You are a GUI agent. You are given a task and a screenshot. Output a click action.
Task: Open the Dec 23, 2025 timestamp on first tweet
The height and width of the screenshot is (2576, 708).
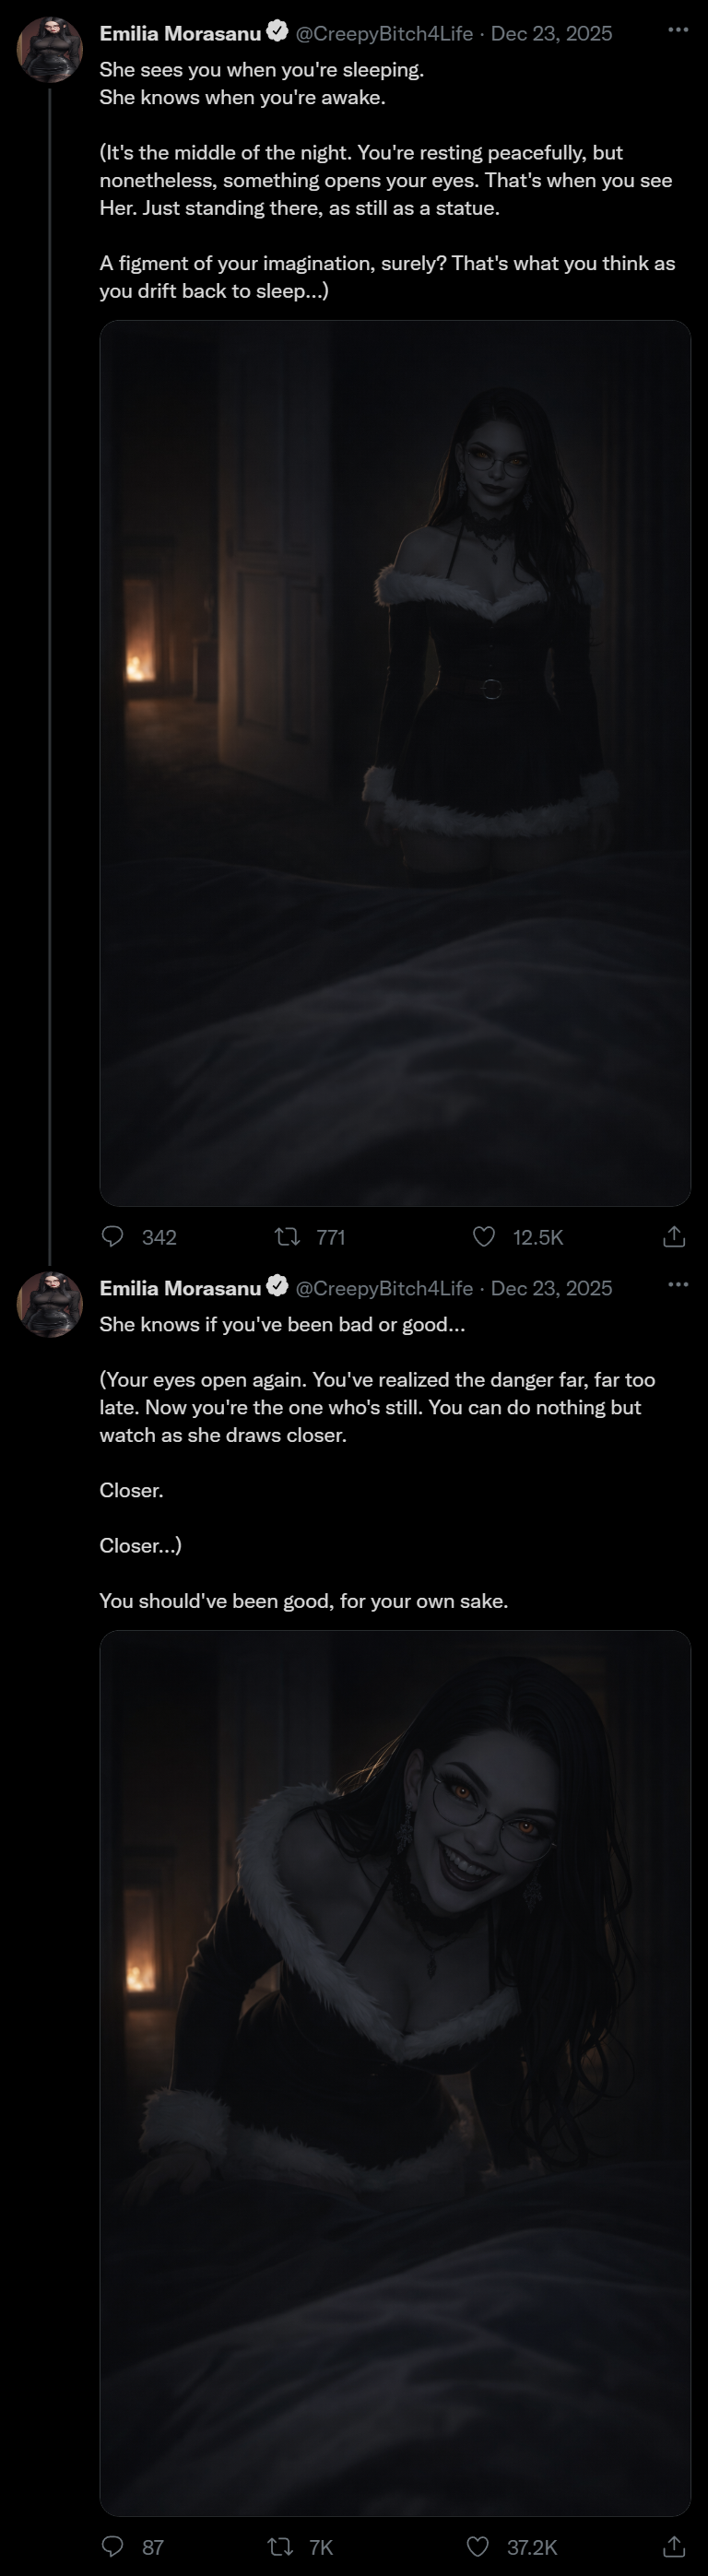coord(551,33)
